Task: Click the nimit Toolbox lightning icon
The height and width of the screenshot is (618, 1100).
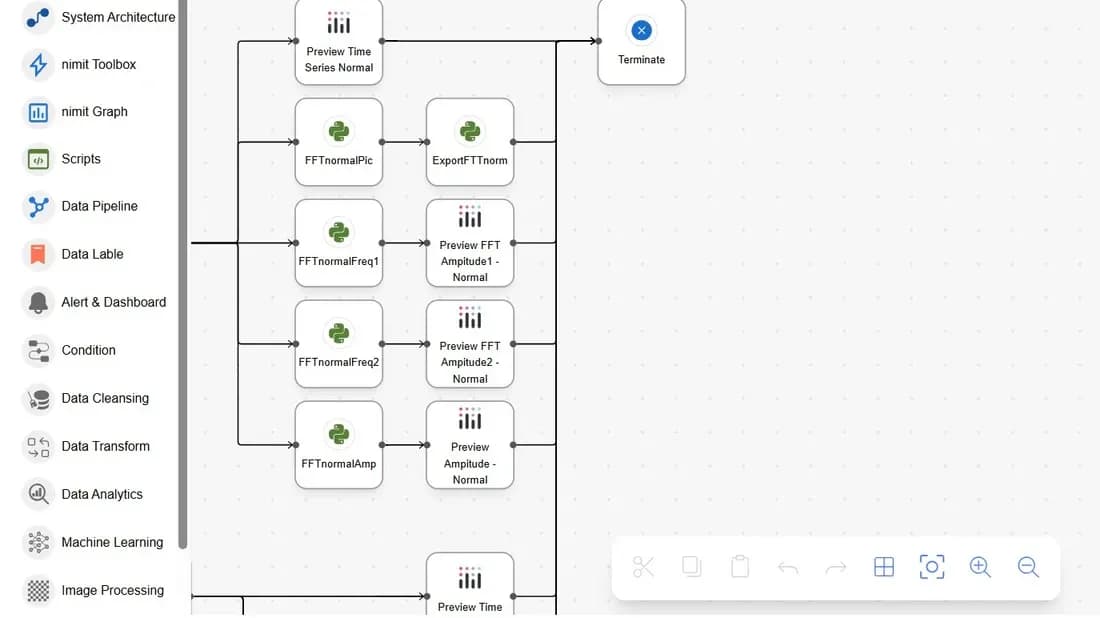Action: click(x=38, y=65)
